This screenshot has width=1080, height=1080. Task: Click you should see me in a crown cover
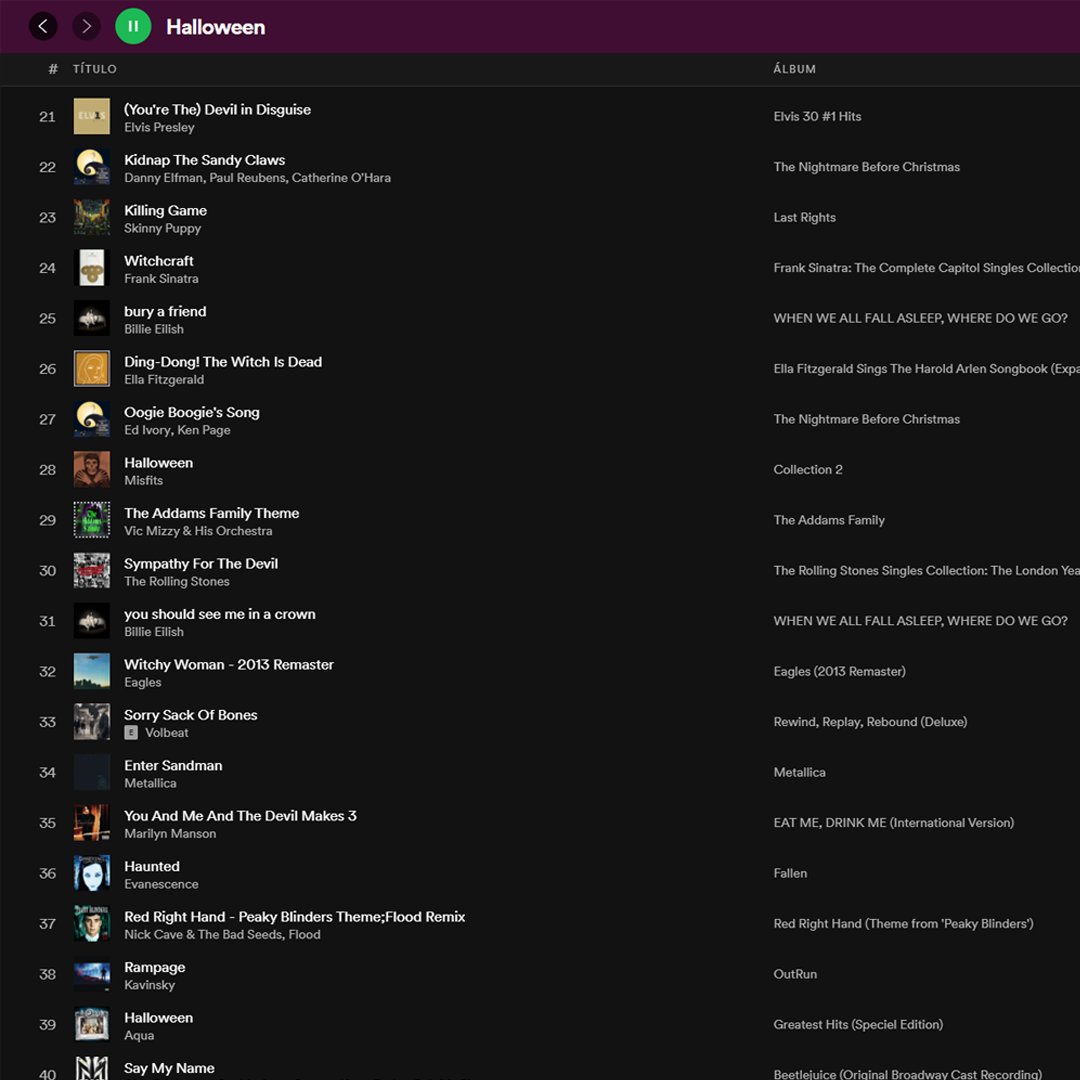pyautogui.click(x=92, y=621)
